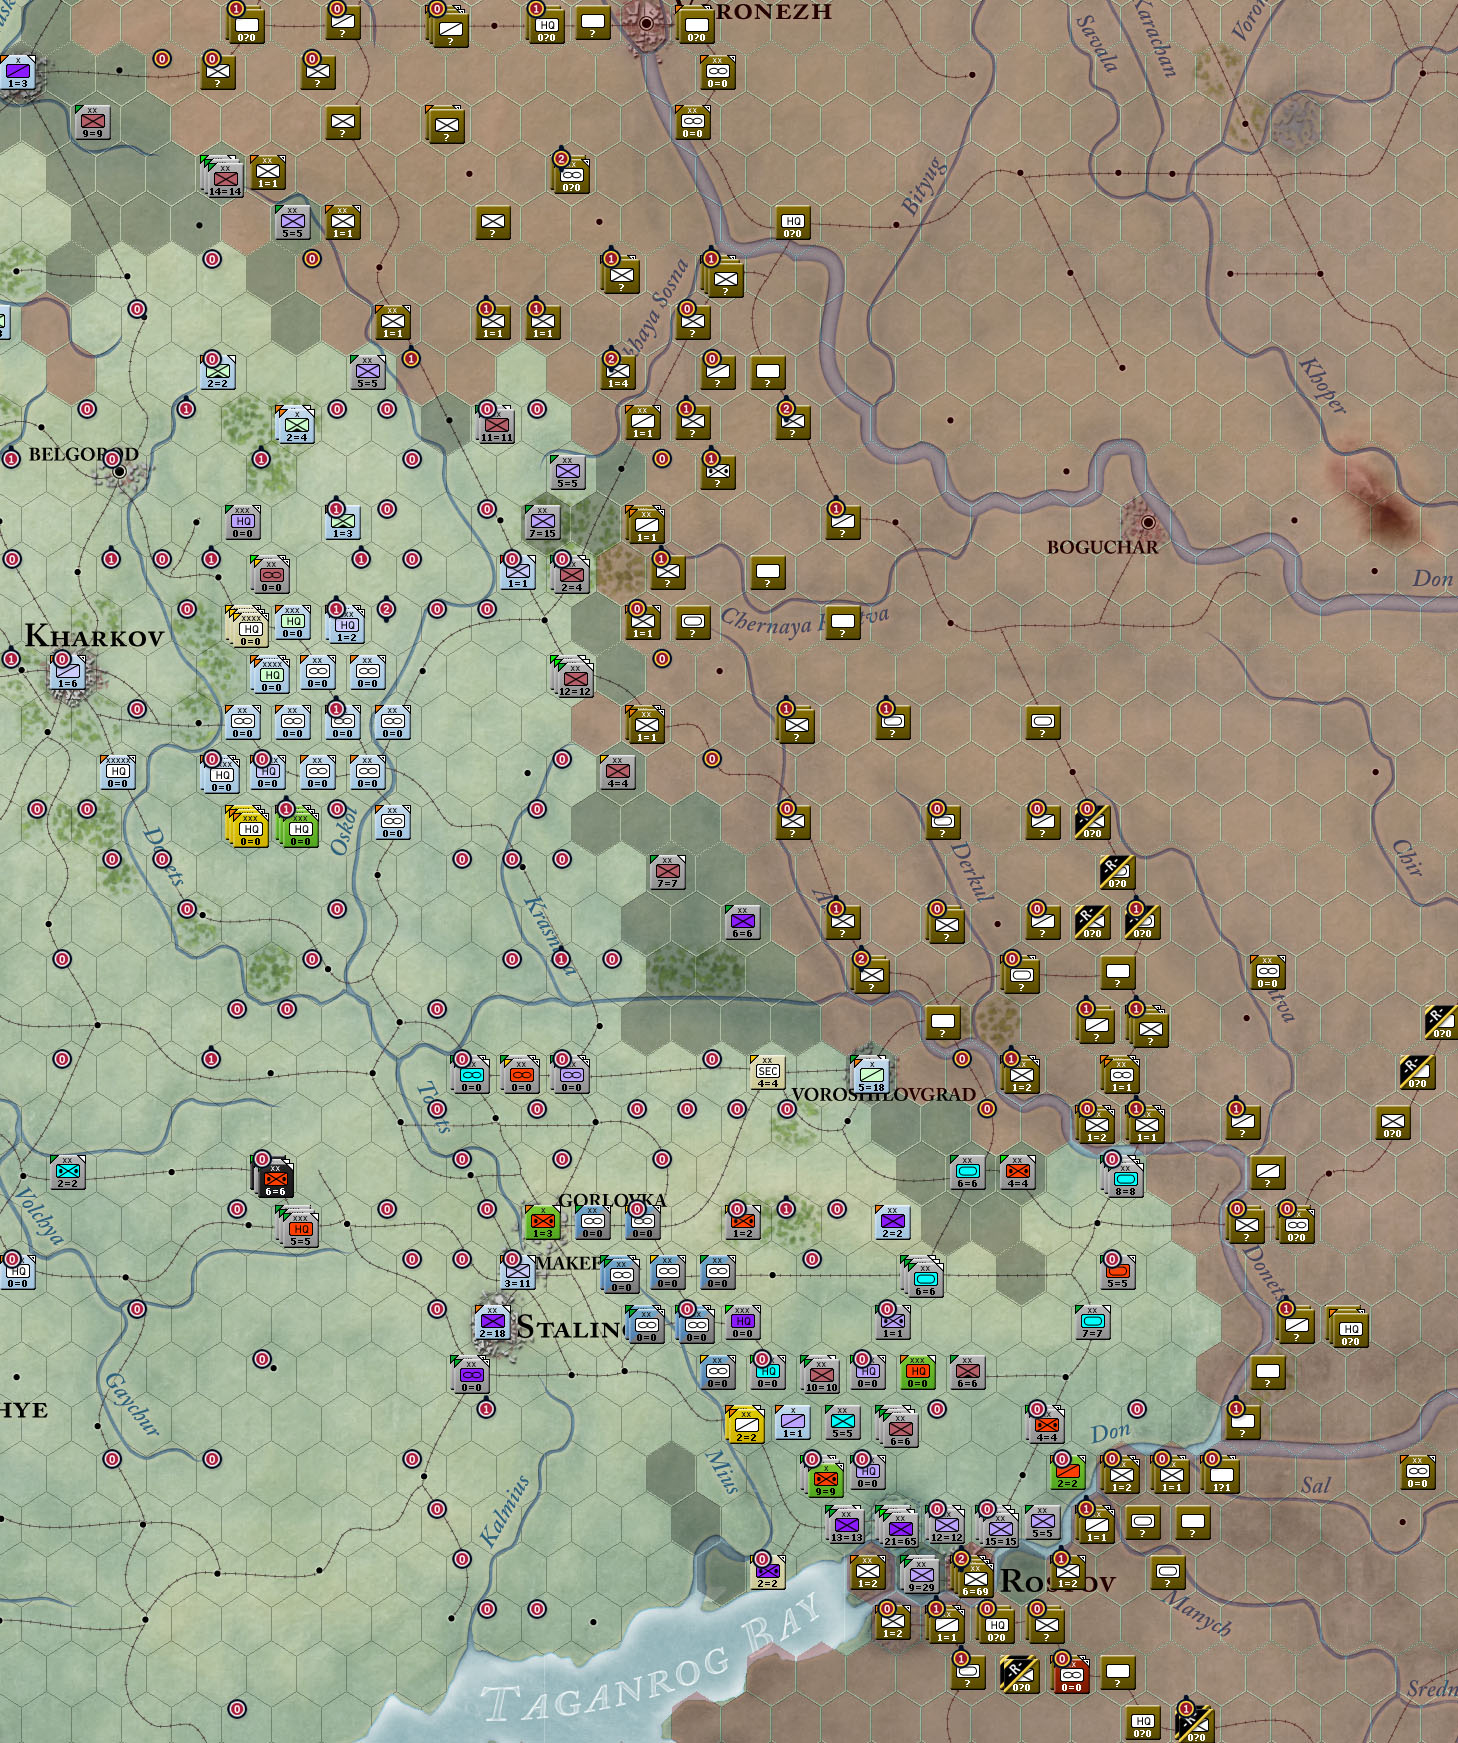Click the SEC 4=4 security unit
Image resolution: width=1458 pixels, height=1743 pixels.
[767, 1072]
